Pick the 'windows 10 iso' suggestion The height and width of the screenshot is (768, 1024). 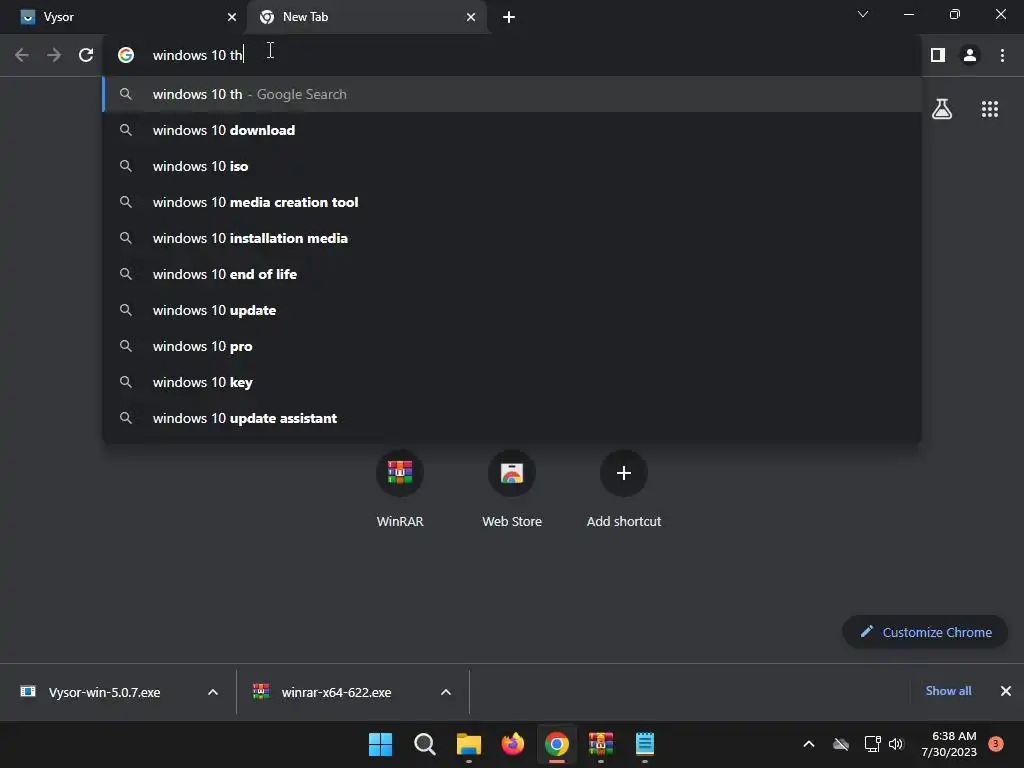[512, 166]
